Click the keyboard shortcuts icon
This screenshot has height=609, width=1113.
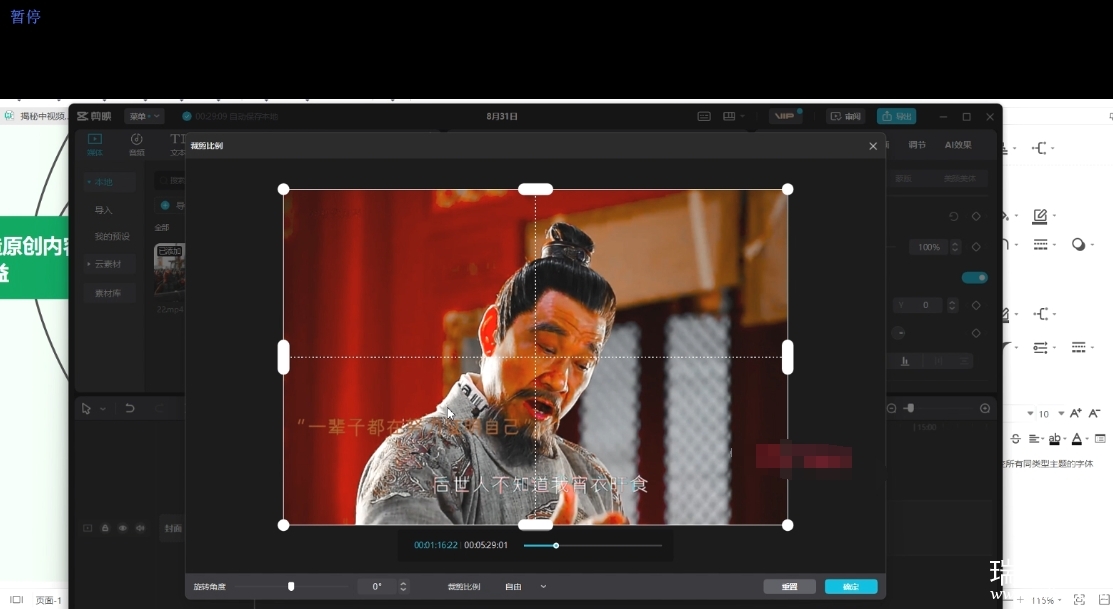coord(704,116)
